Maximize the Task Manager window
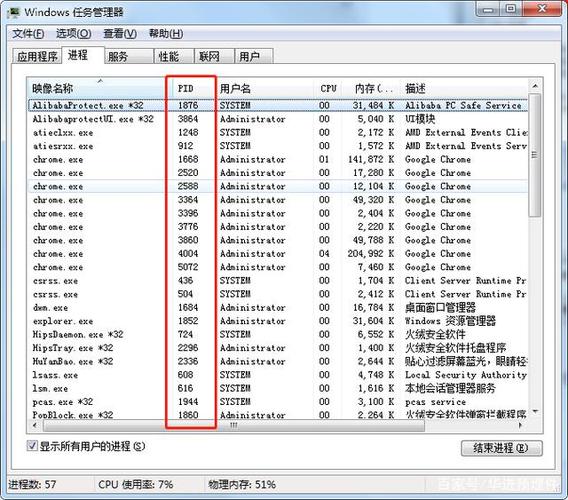568x500 pixels. (x=511, y=9)
